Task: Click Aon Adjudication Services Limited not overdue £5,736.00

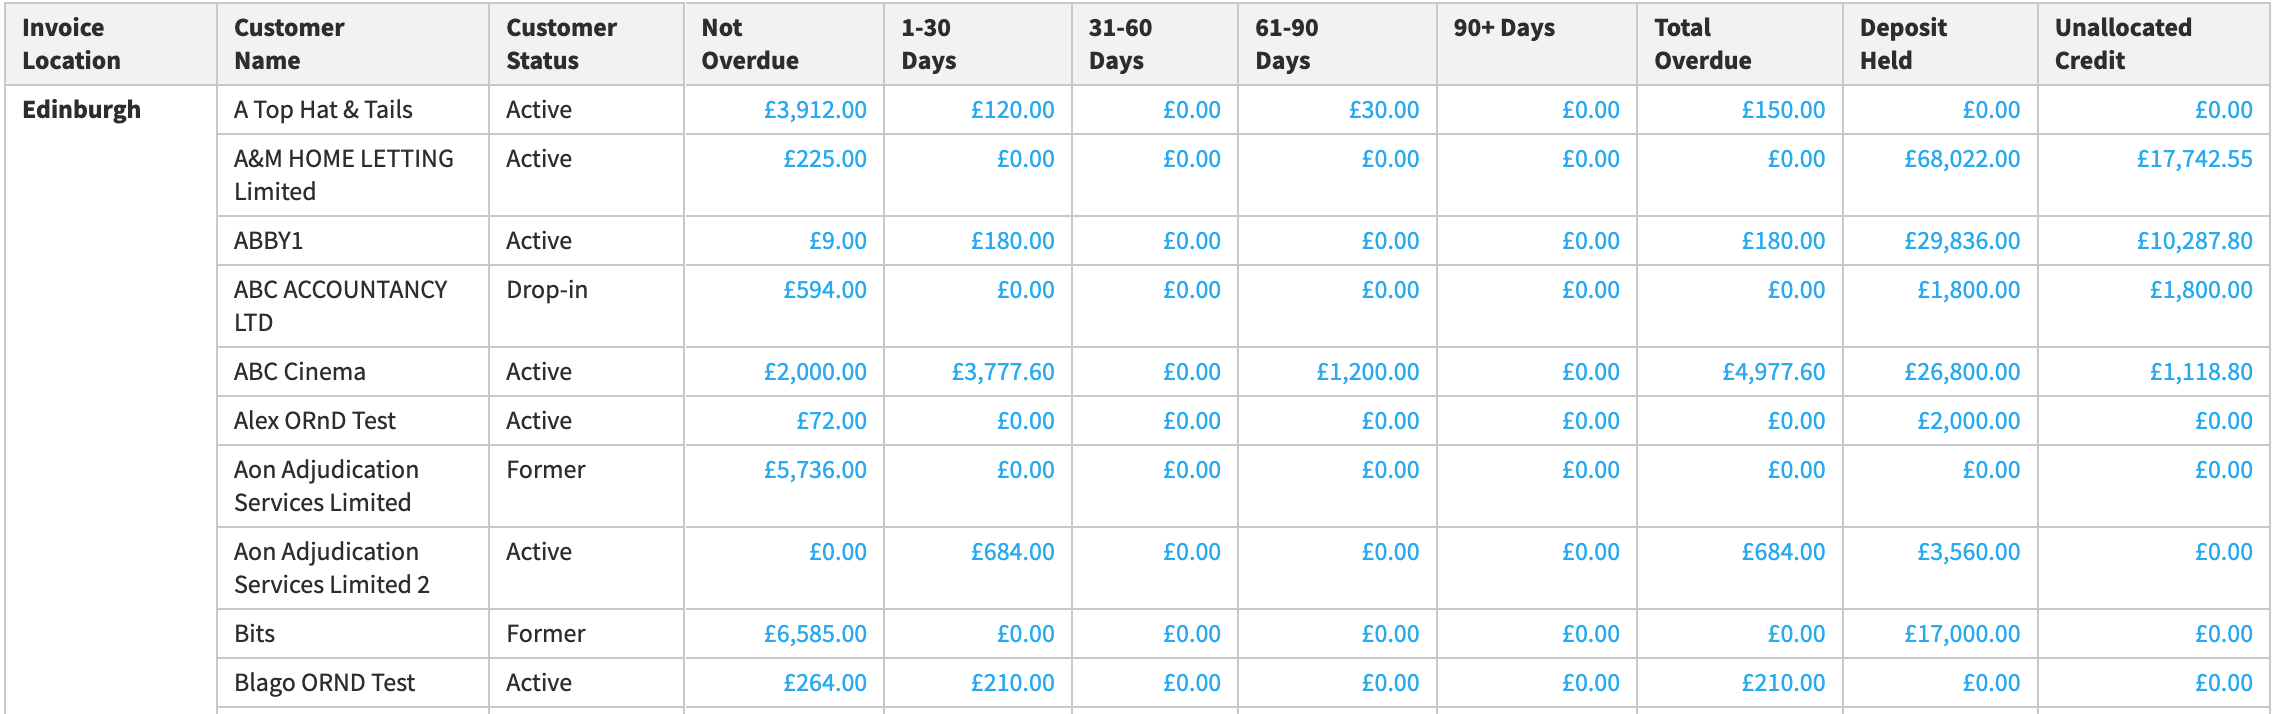Action: tap(815, 470)
